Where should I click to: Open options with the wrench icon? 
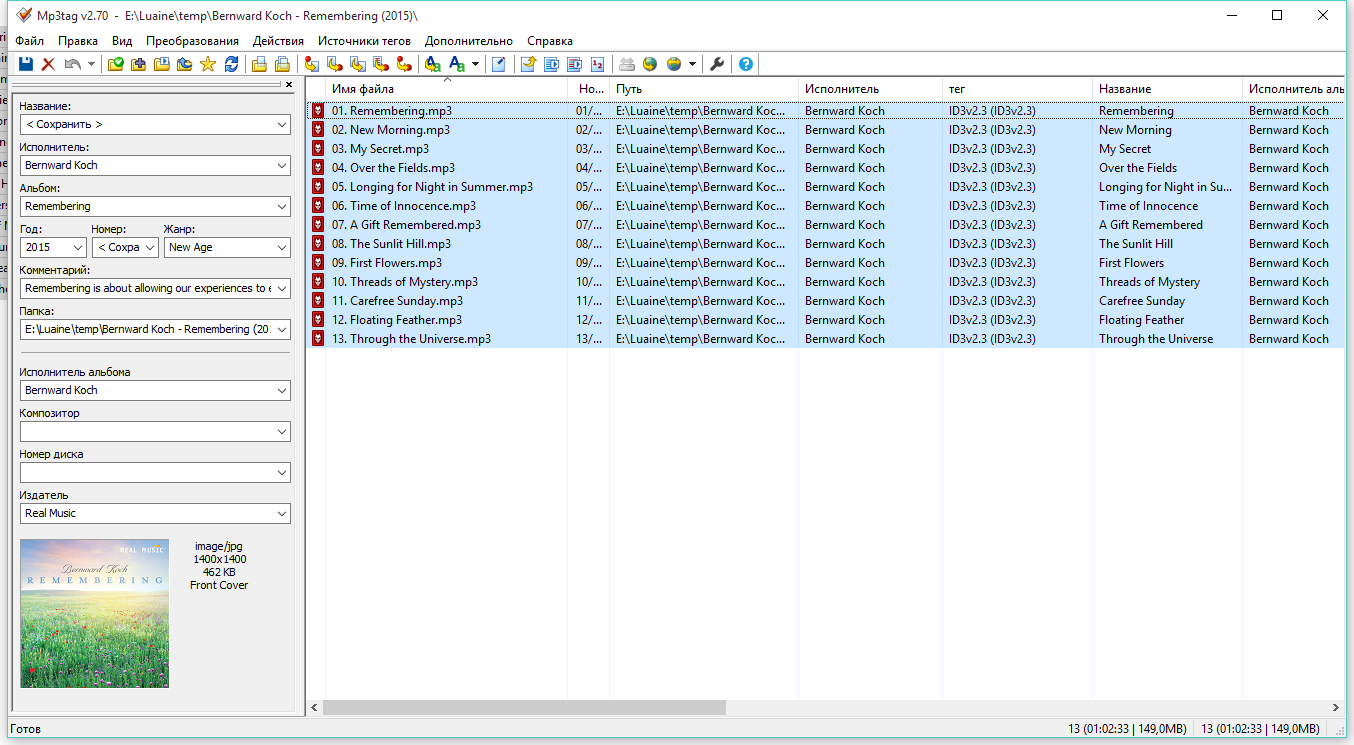point(717,64)
